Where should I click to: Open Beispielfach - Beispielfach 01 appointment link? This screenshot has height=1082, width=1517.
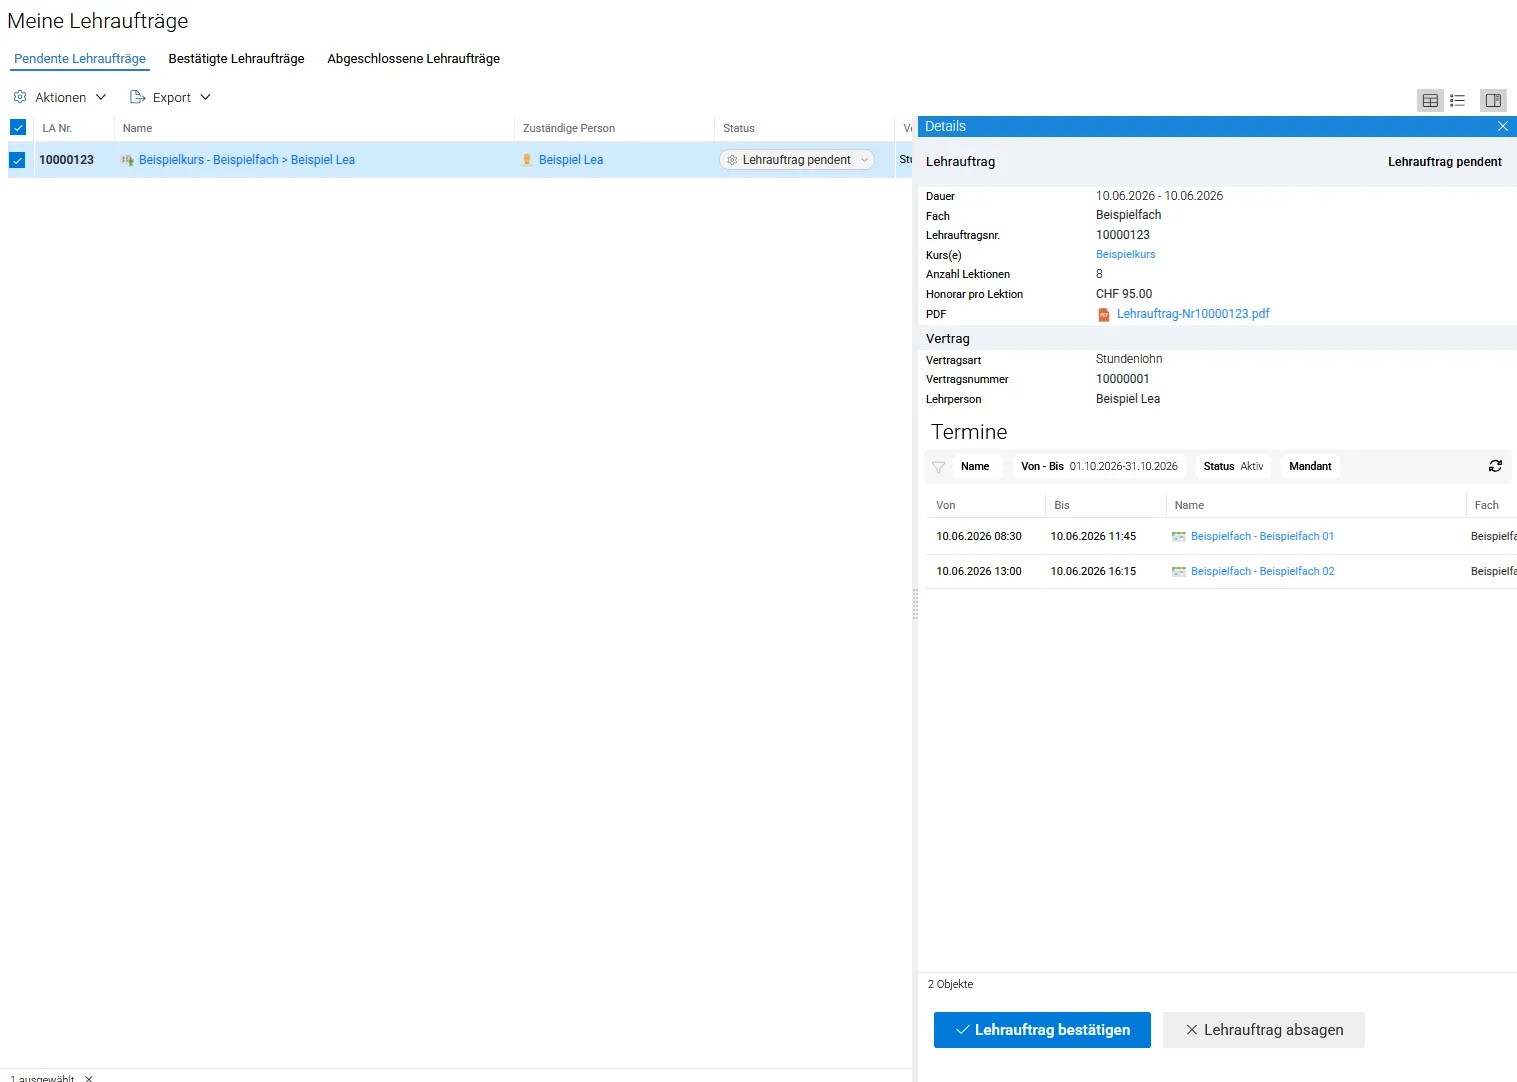(x=1262, y=537)
